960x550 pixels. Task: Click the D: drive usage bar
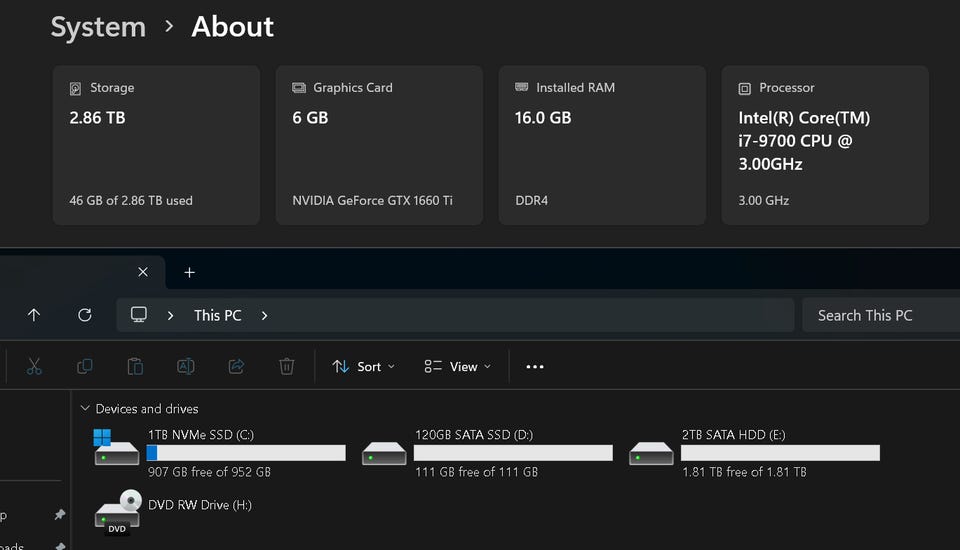click(513, 453)
